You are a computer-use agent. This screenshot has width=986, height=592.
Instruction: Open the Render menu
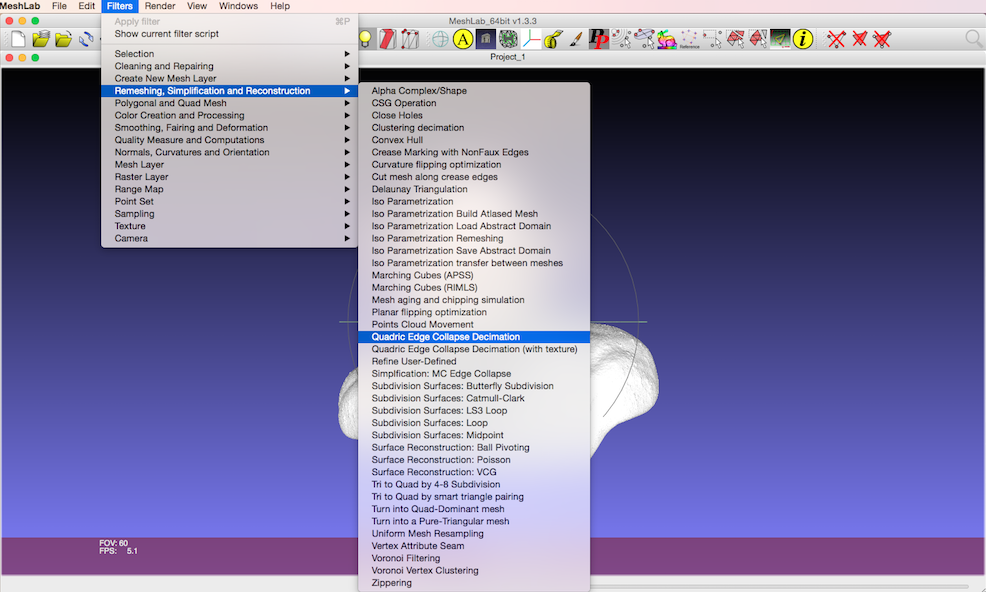[x=160, y=6]
